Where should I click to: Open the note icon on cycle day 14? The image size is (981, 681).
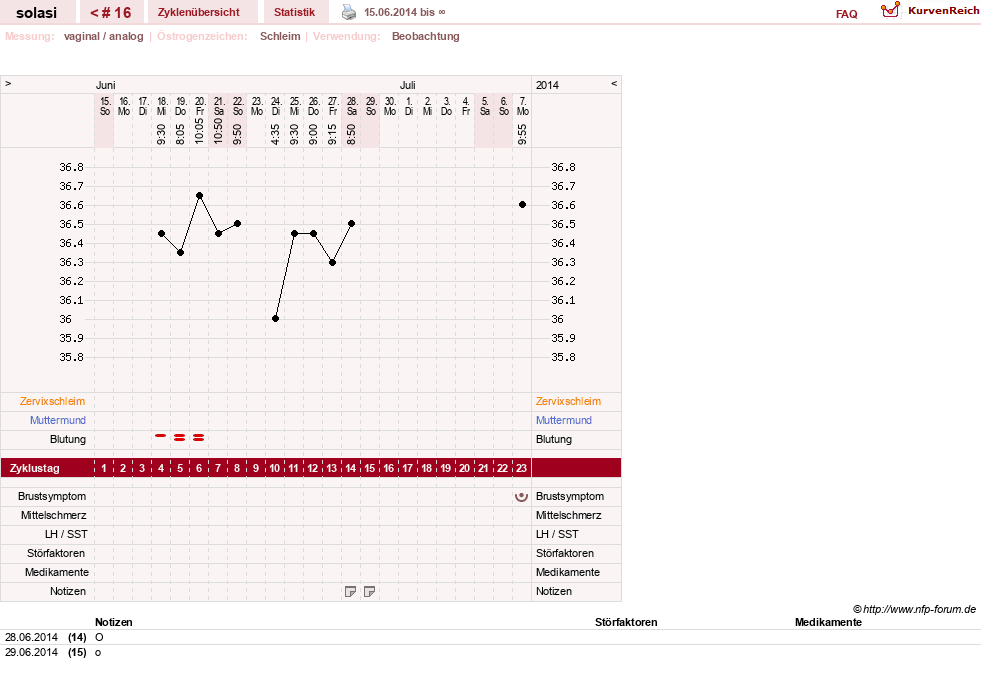pyautogui.click(x=350, y=591)
